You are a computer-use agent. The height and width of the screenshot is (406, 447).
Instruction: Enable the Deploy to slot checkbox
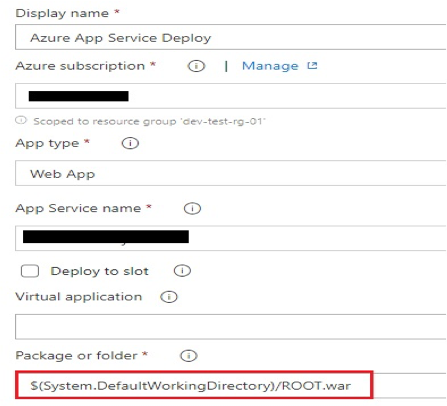click(30, 271)
